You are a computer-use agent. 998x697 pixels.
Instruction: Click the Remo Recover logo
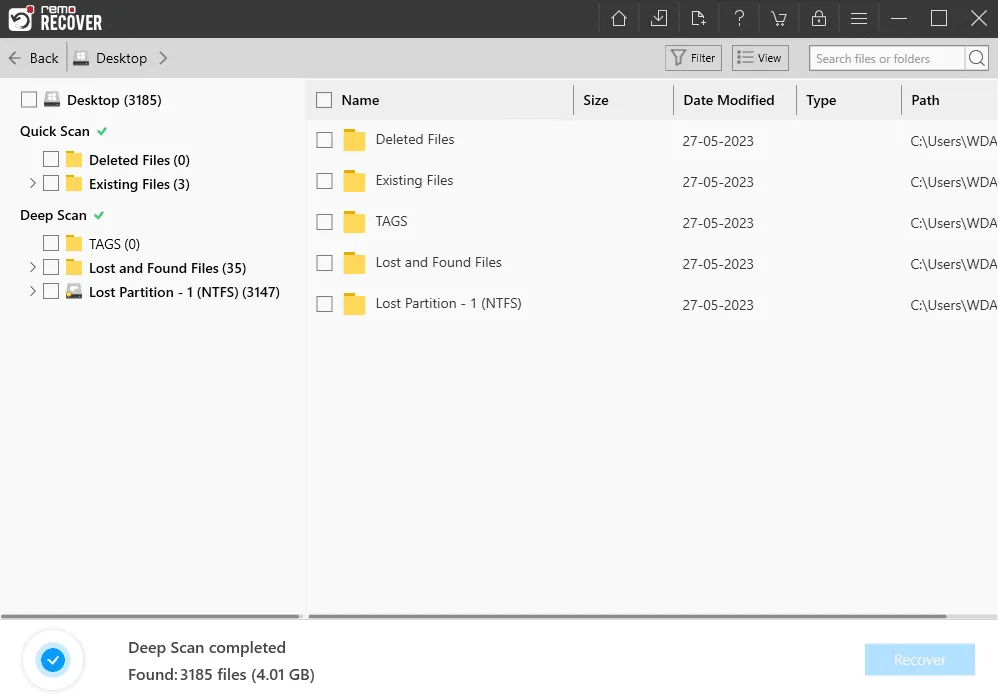point(55,18)
